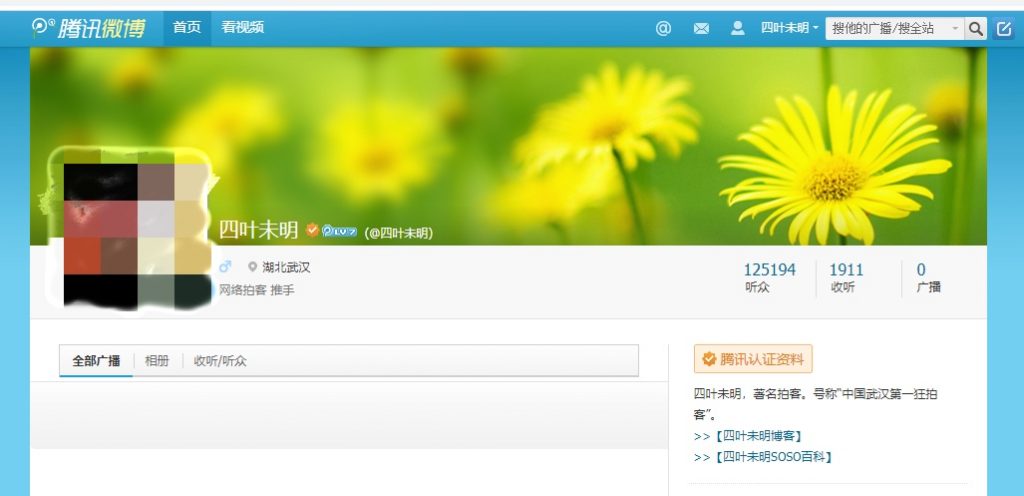Image resolution: width=1024 pixels, height=496 pixels.
Task: Click the 腾讯认证资料 button
Action: tap(753, 359)
